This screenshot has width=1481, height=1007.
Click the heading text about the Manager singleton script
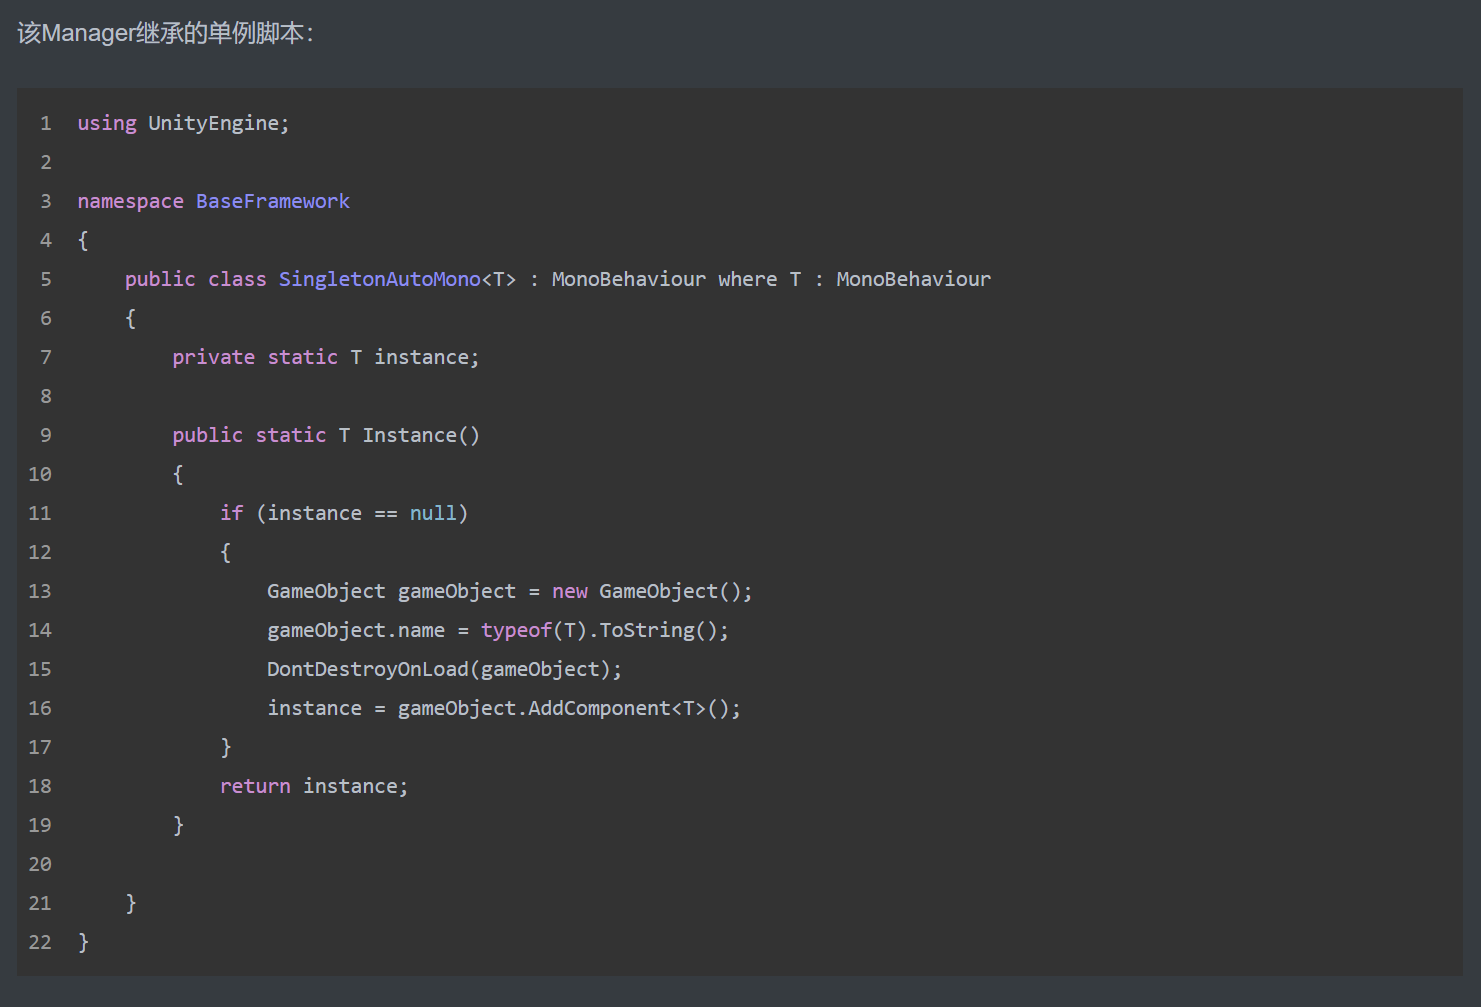[165, 33]
